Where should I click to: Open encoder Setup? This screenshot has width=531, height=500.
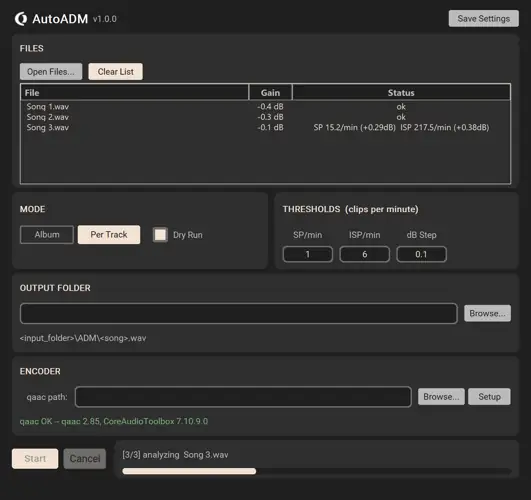pyautogui.click(x=489, y=397)
